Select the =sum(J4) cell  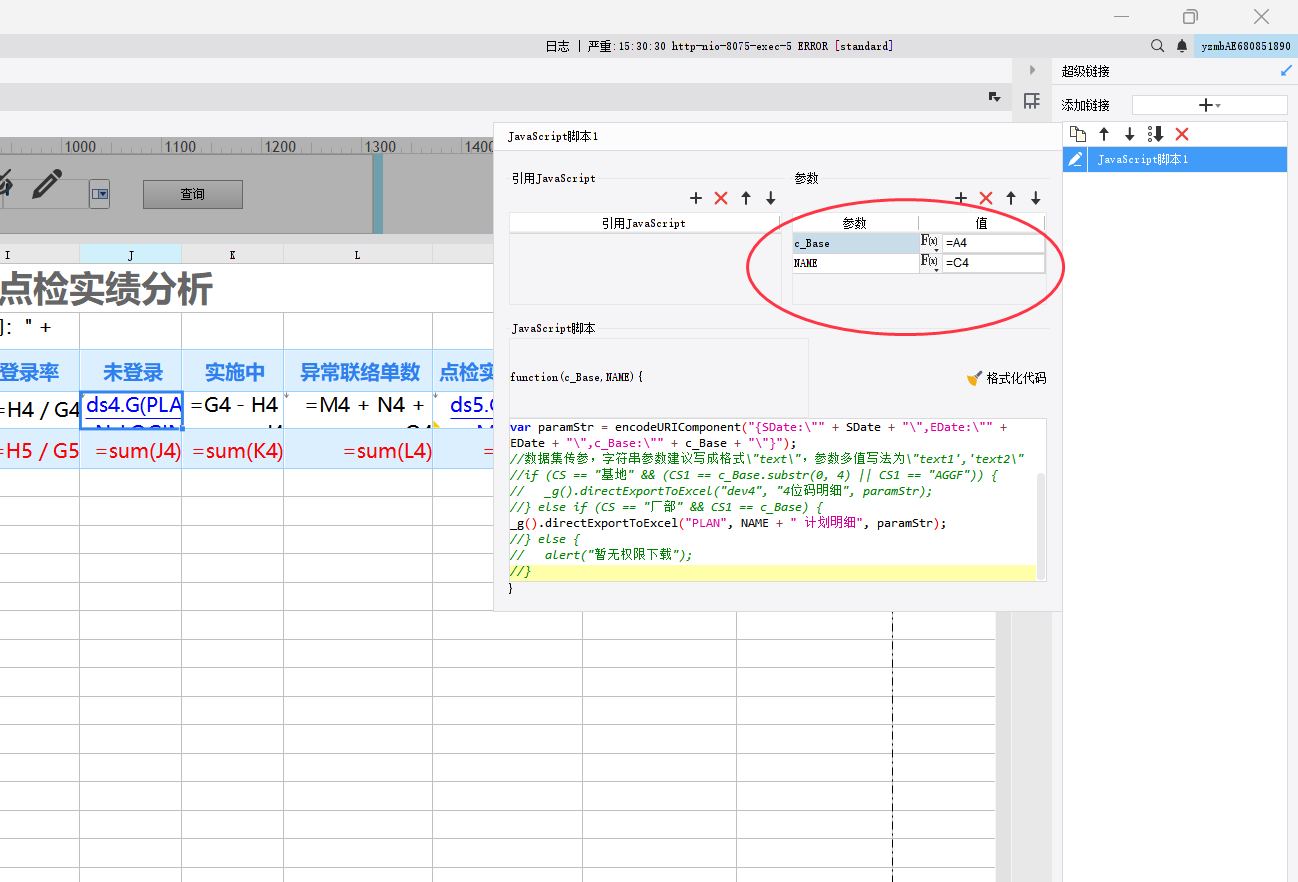(x=131, y=450)
